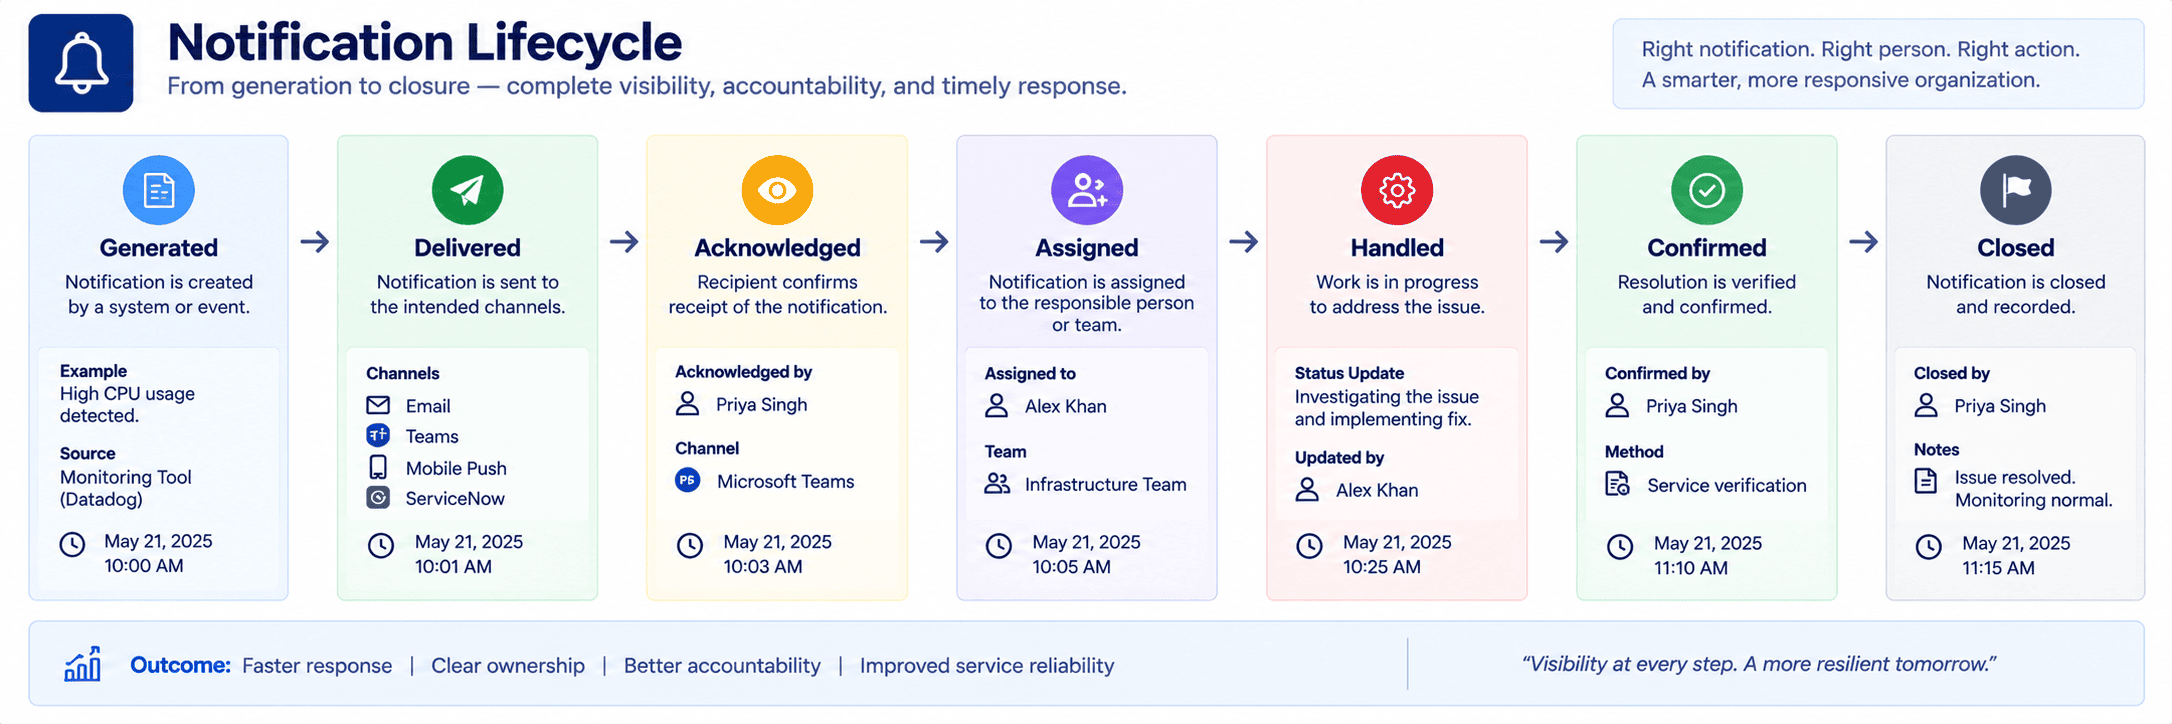Click the 10:05 AM timestamp in Assigned
The image size is (2172, 724).
tap(1071, 567)
